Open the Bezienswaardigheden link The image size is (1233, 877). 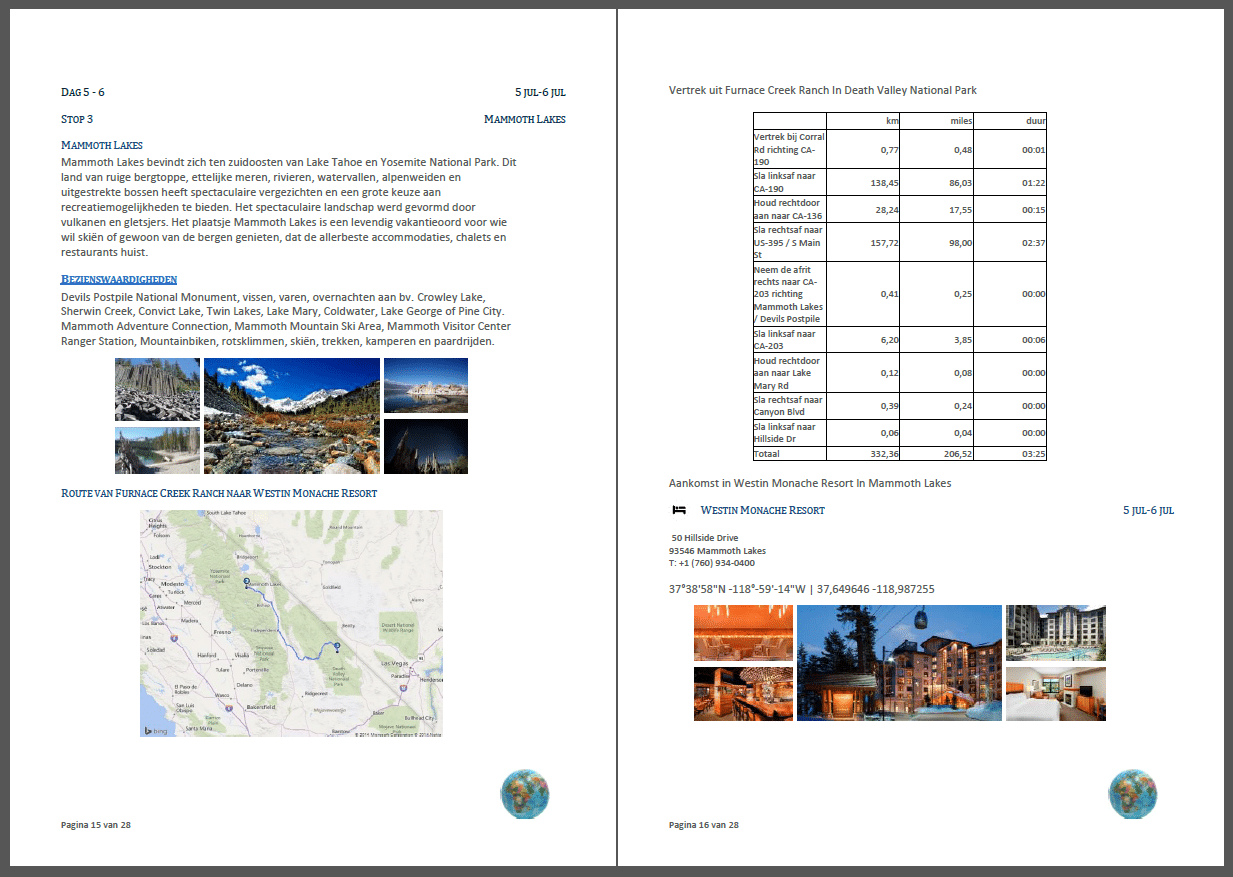coord(119,279)
